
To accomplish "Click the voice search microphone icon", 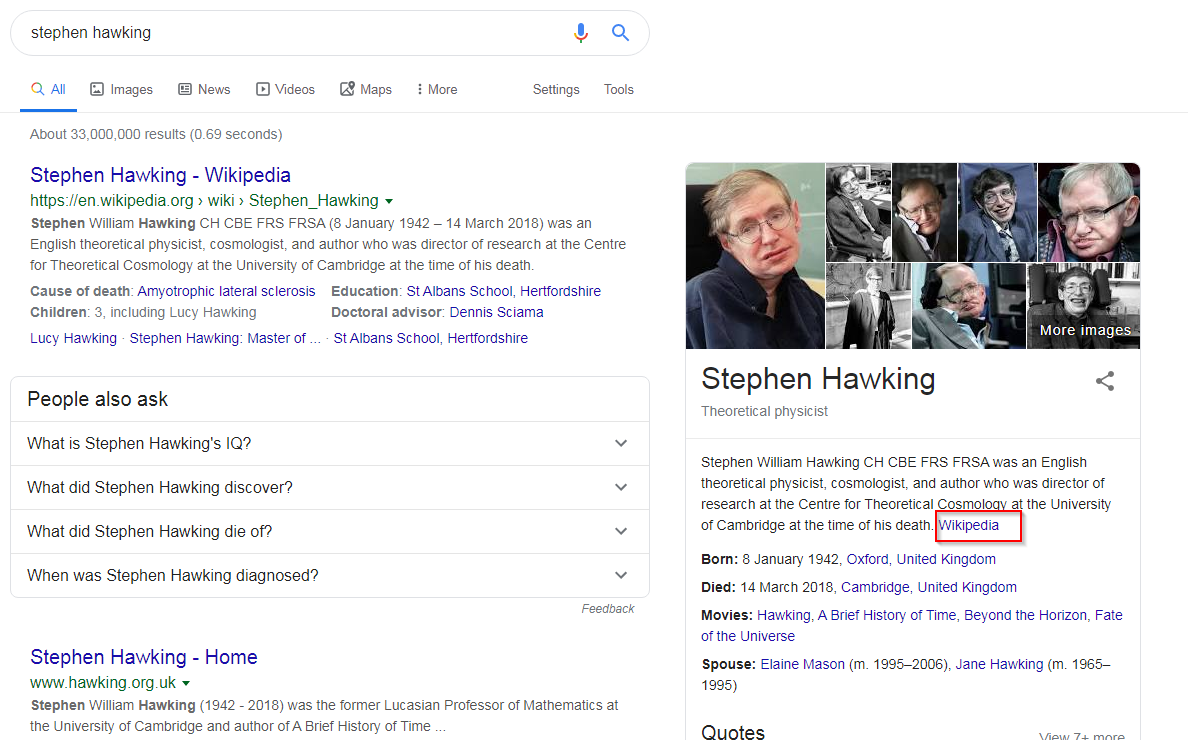I will click(580, 33).
